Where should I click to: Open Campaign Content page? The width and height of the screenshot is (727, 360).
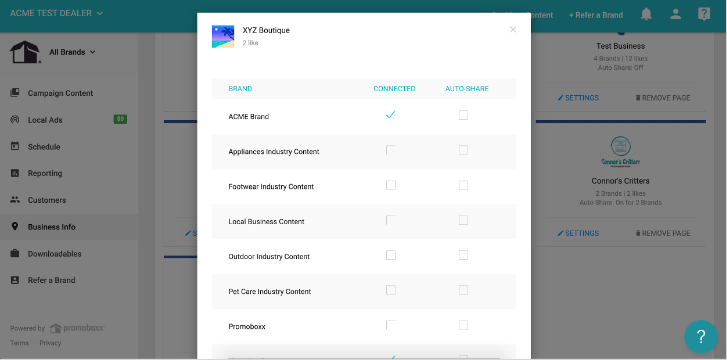pos(60,93)
